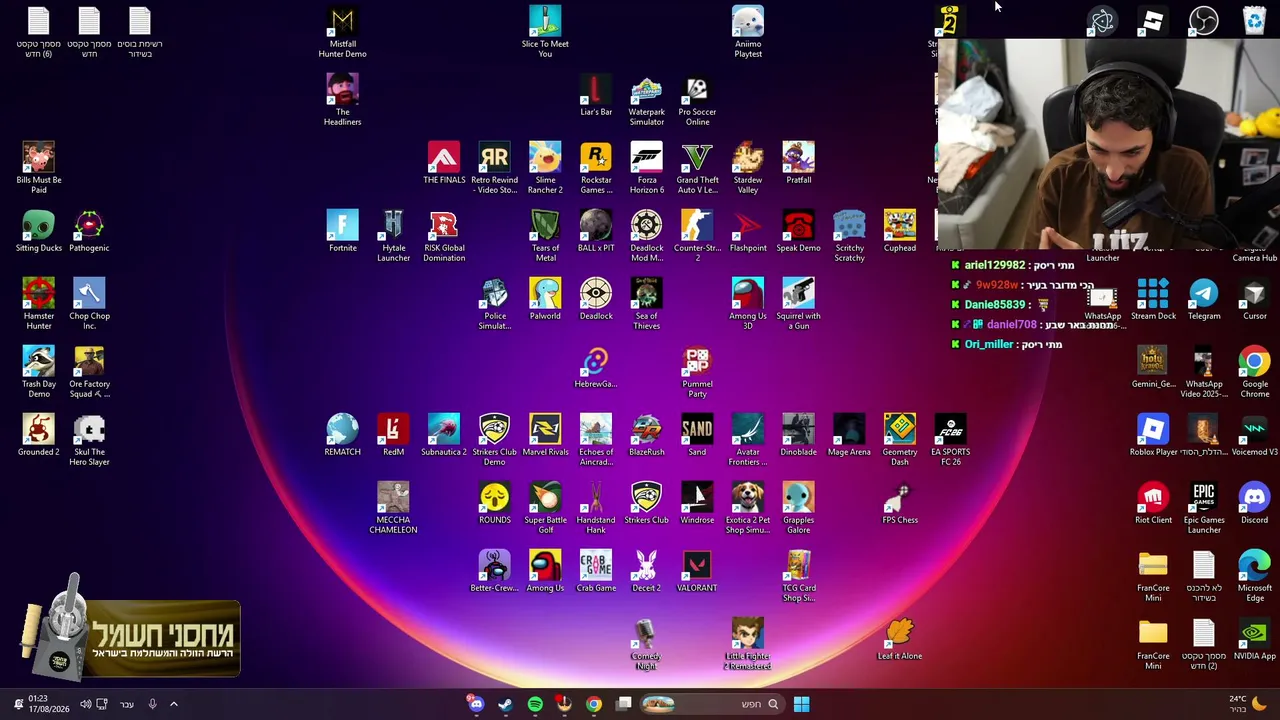Select the REMATCH desktop icon
The height and width of the screenshot is (720, 1280).
pos(342,436)
